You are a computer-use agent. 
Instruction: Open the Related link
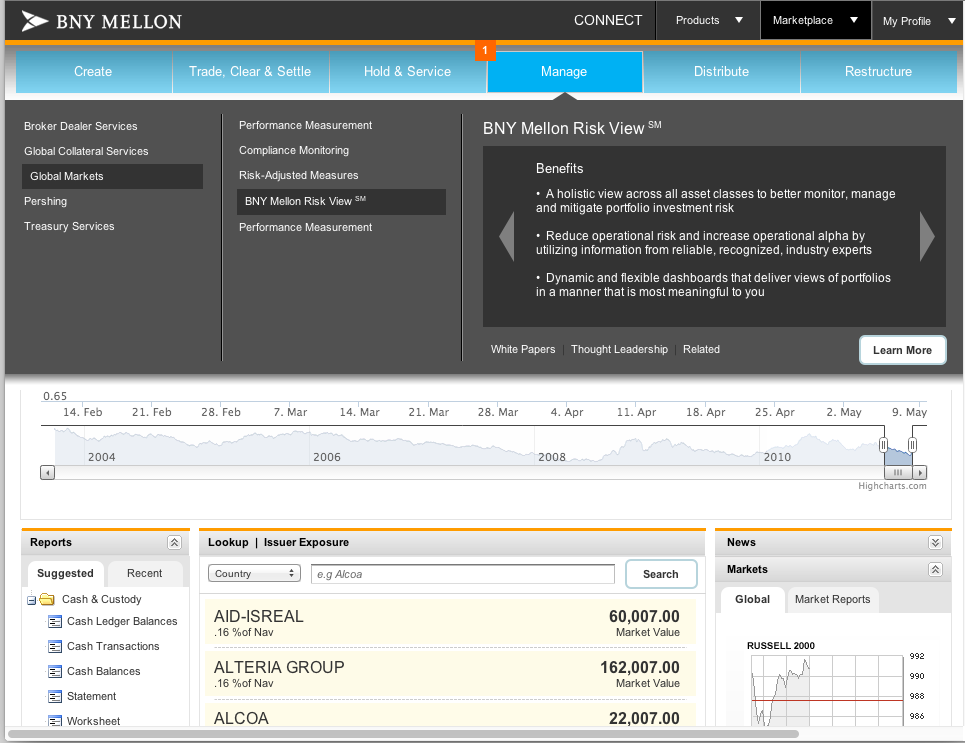click(701, 349)
